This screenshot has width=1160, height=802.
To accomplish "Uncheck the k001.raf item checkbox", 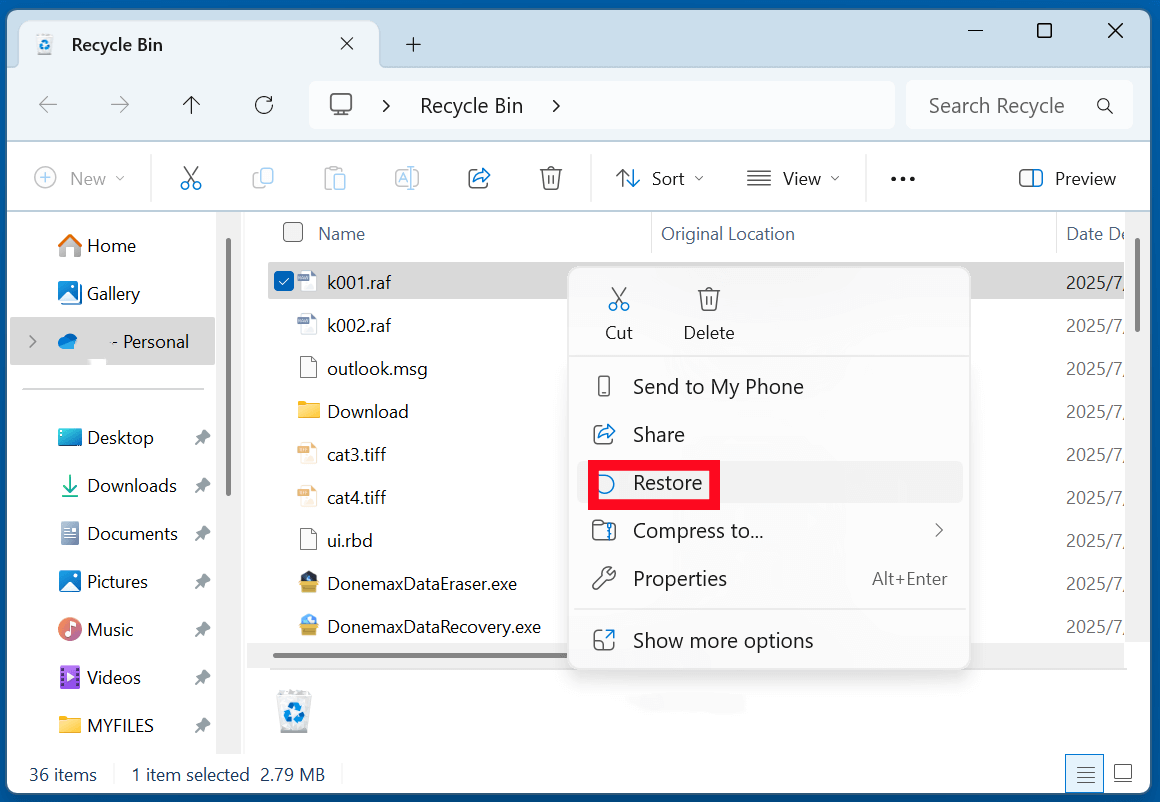I will tap(283, 281).
